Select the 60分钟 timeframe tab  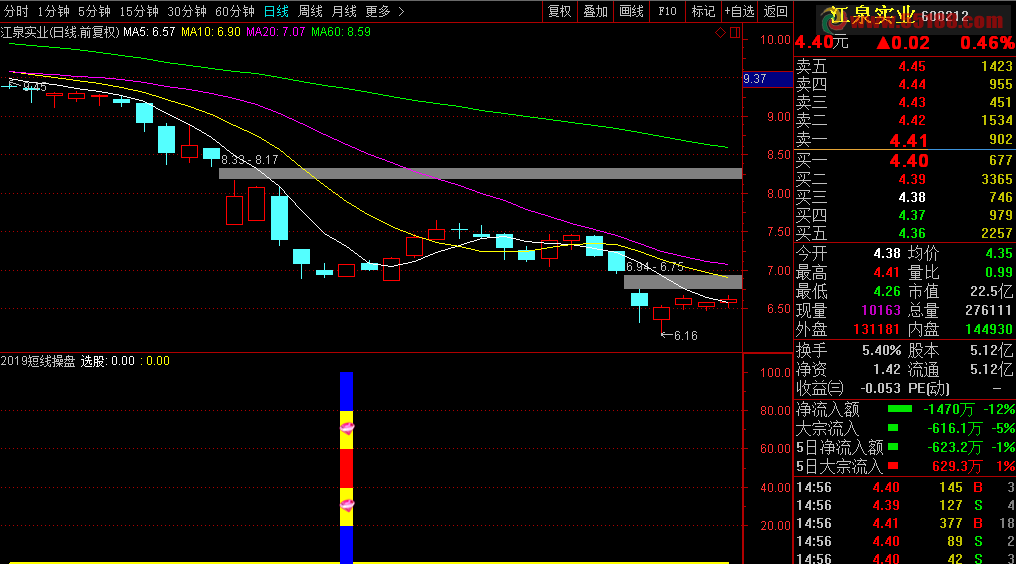[x=235, y=11]
